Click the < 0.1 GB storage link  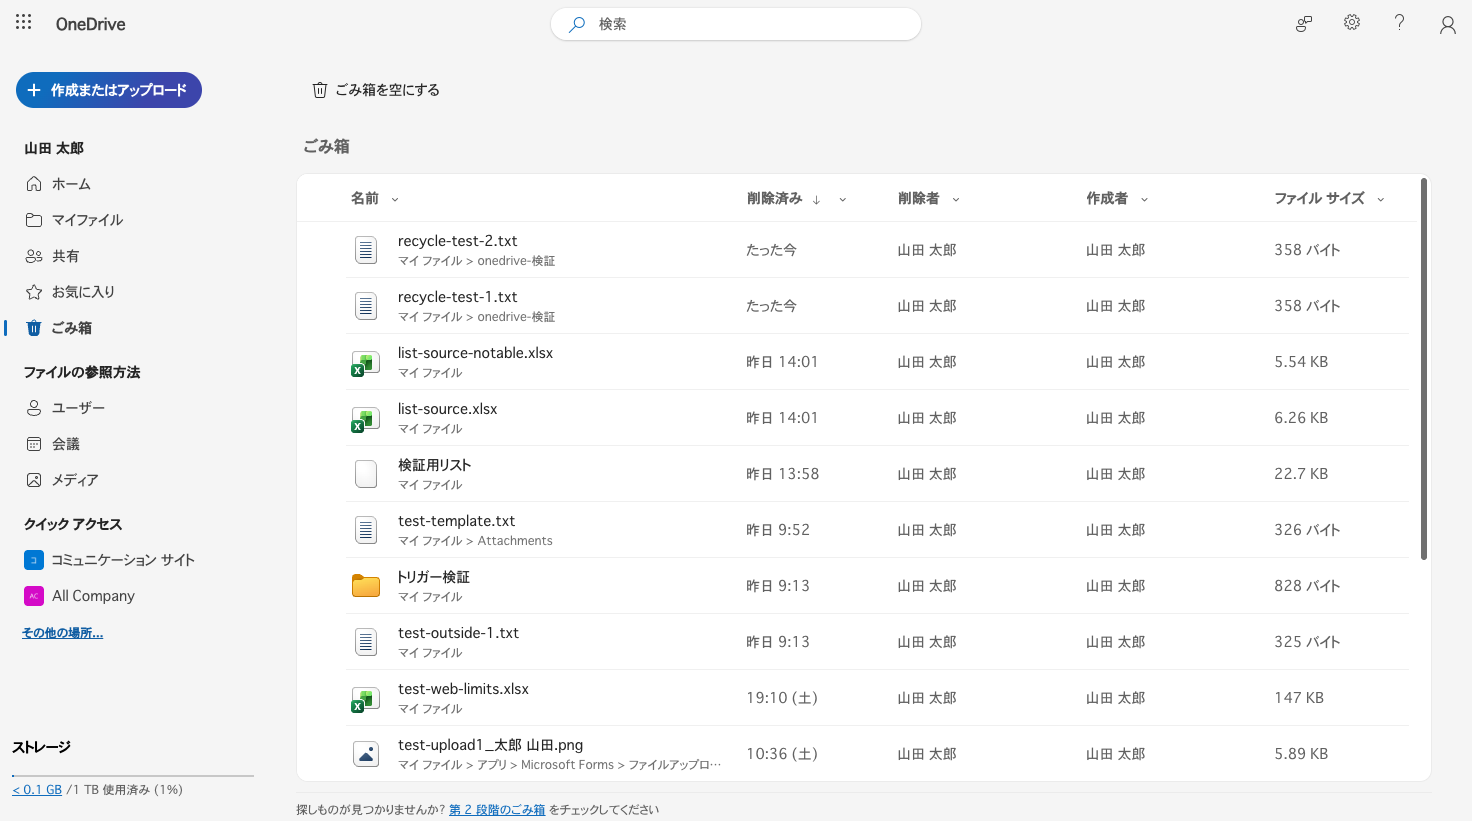click(37, 790)
